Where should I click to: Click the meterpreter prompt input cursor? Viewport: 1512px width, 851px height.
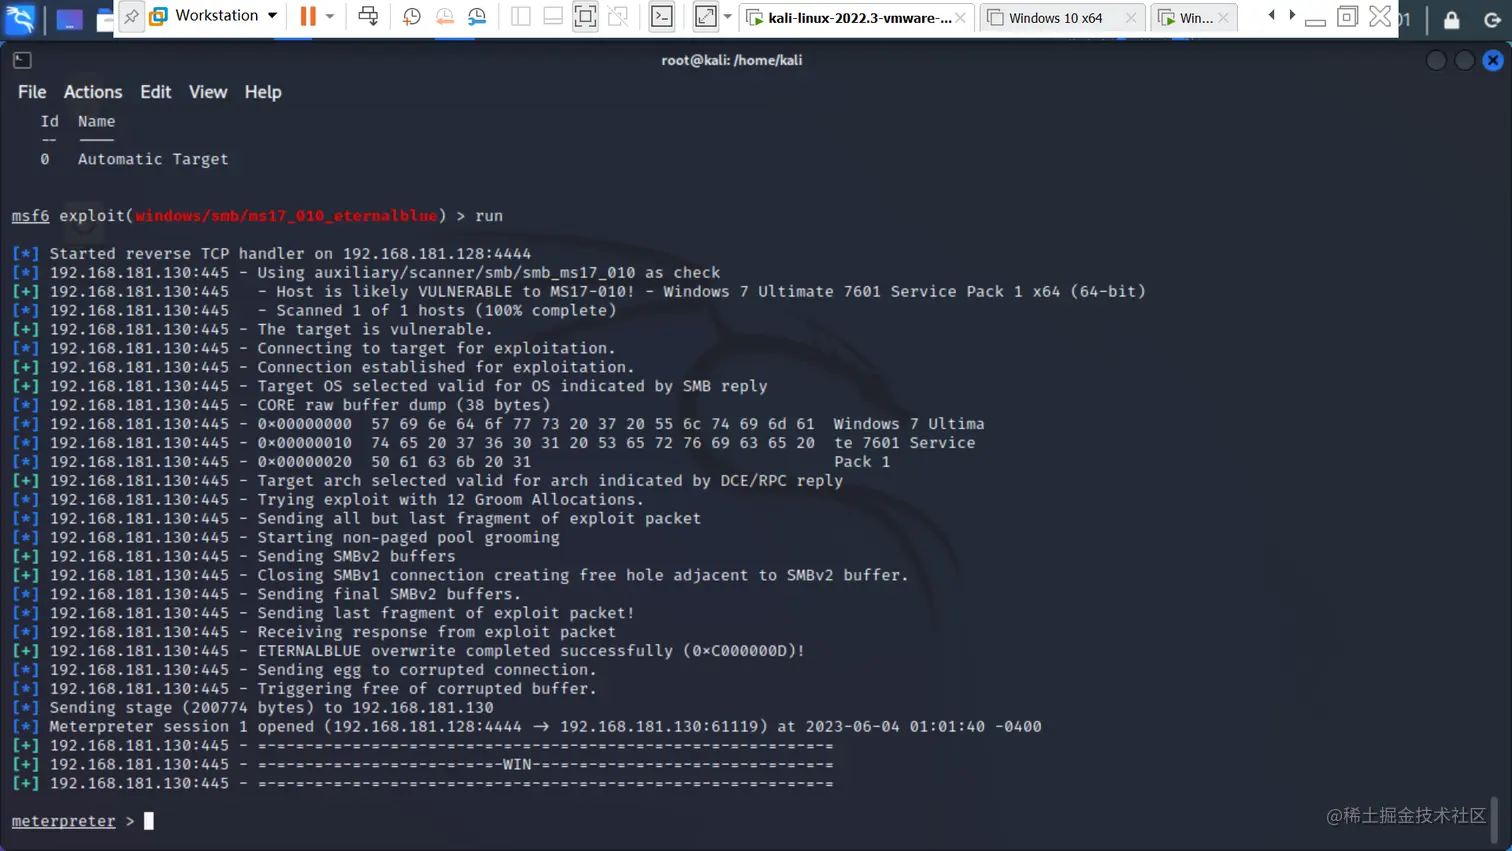click(x=149, y=821)
